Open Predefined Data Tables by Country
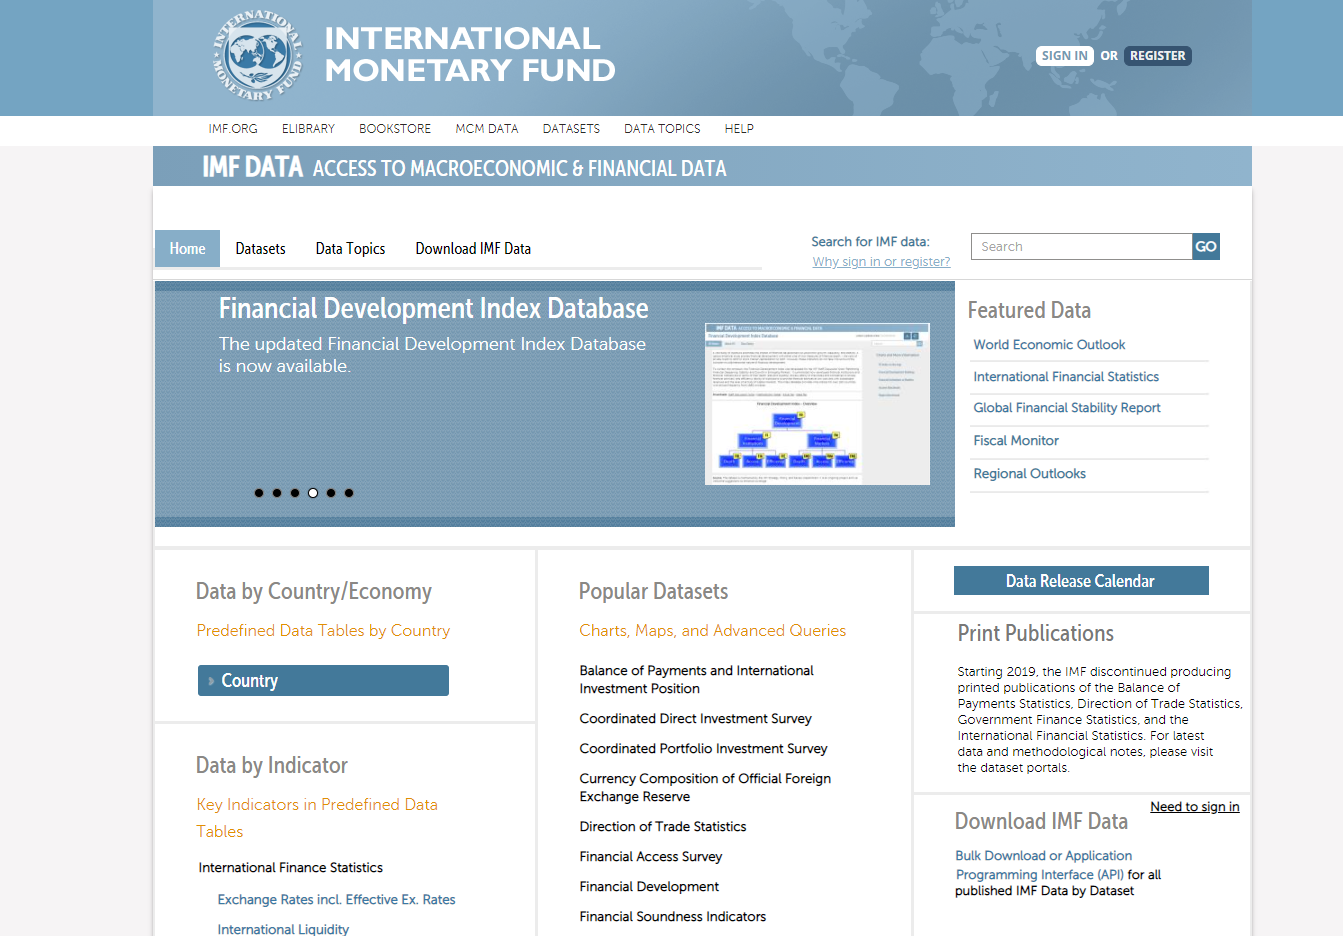Screen dimensions: 1343x936 pos(323,631)
